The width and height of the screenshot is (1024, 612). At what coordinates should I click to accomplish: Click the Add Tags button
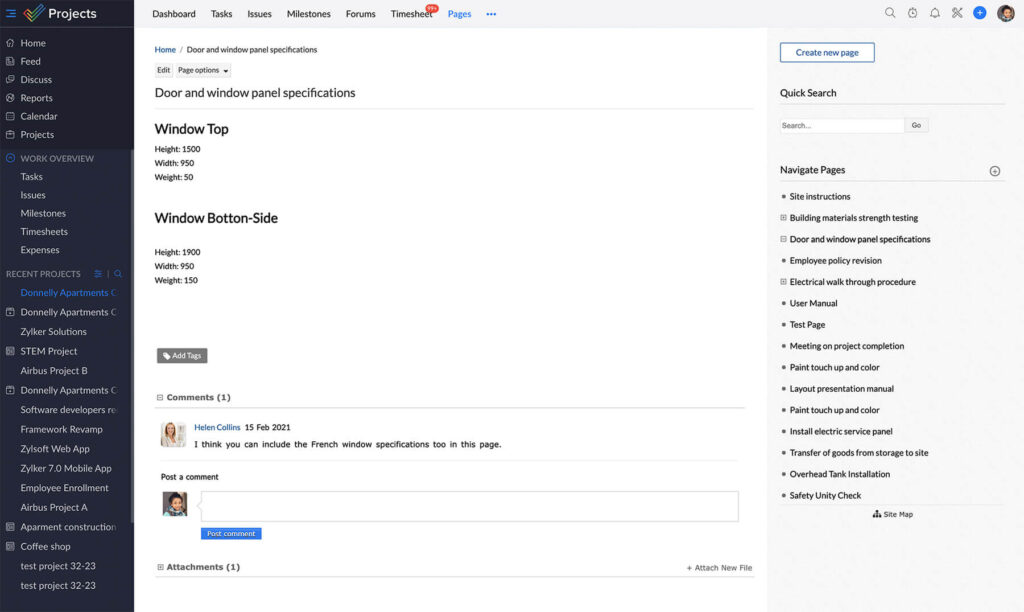(182, 356)
